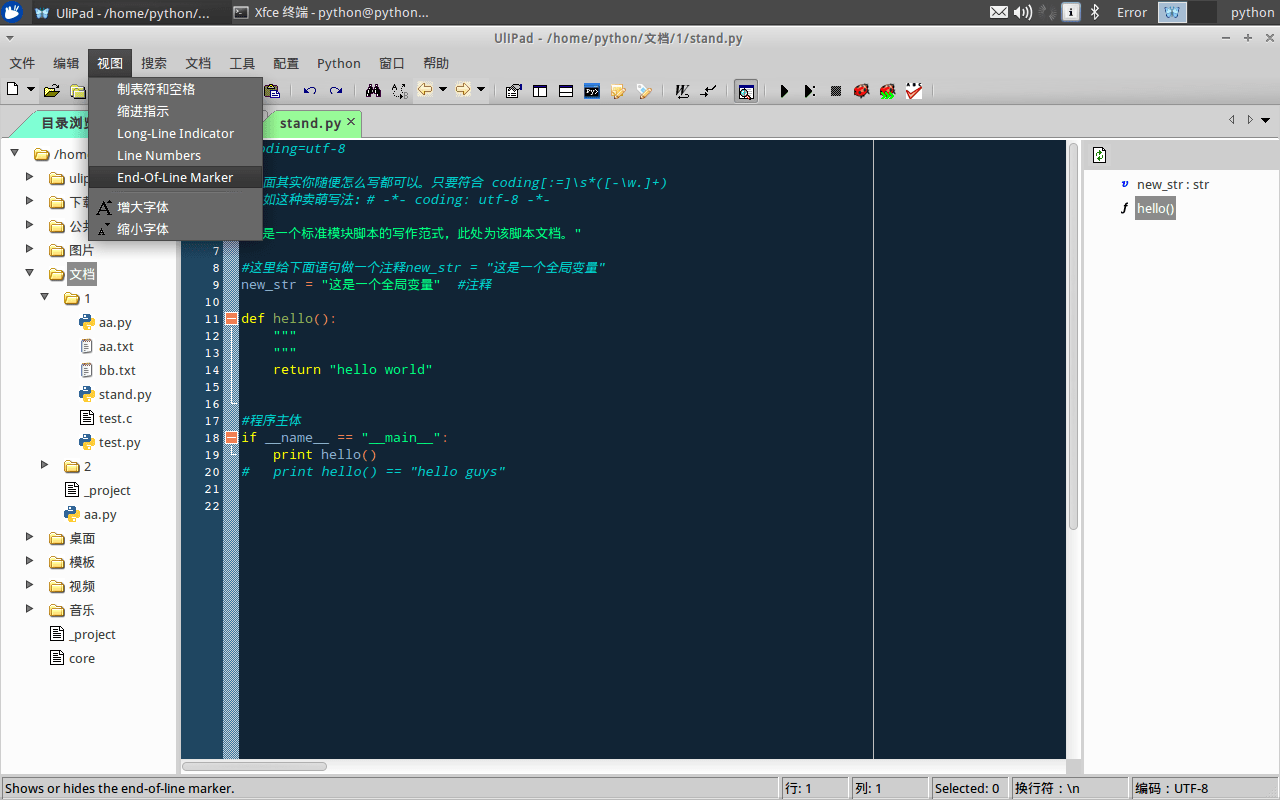Viewport: 1280px width, 800px height.
Task: Toggle the Long-Line Indicator option
Action: pos(176,133)
